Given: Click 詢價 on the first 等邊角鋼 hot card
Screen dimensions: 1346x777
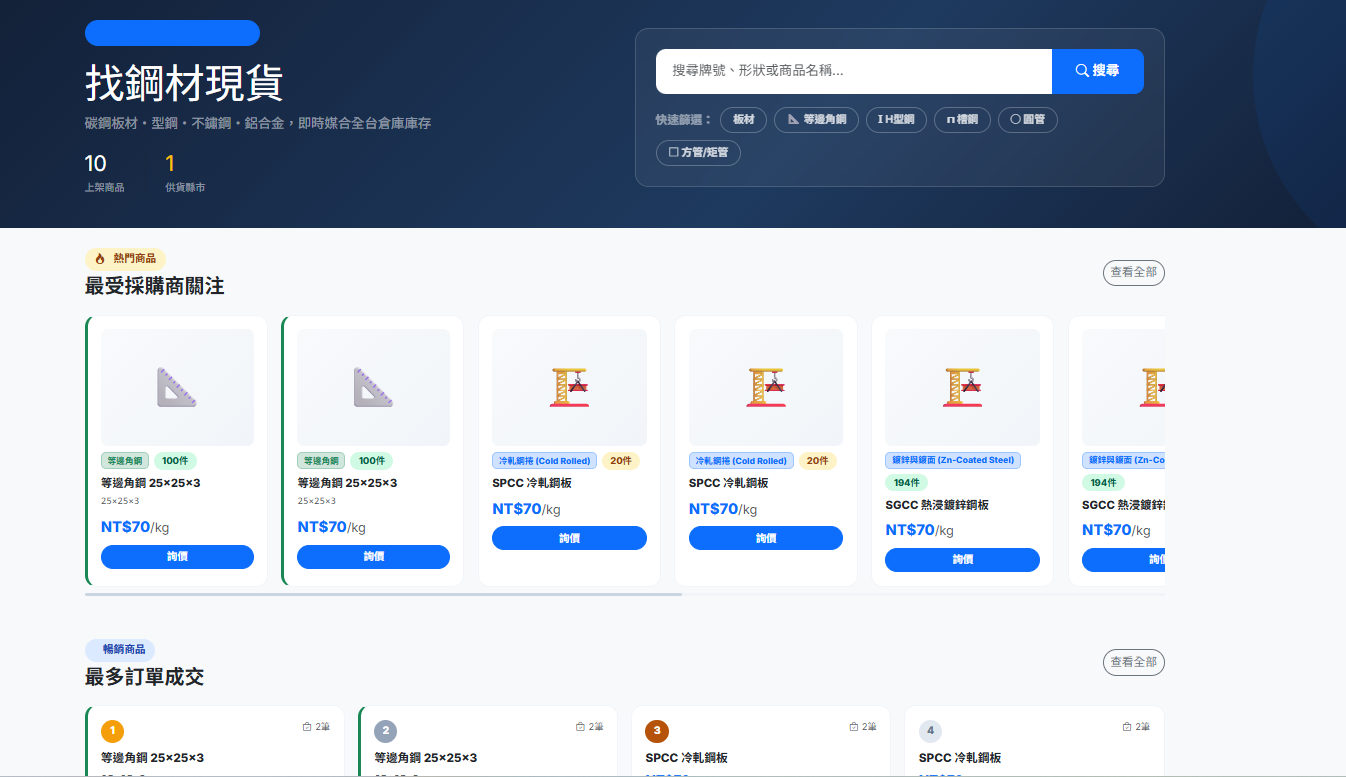Looking at the screenshot, I should click(177, 557).
